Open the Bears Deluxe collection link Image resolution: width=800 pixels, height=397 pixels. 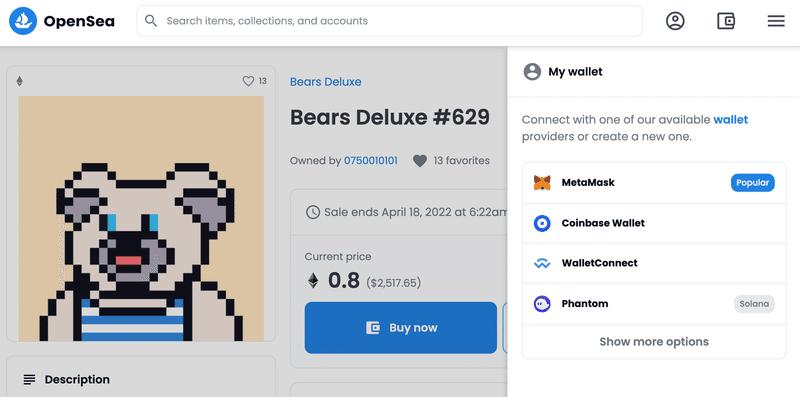point(326,82)
